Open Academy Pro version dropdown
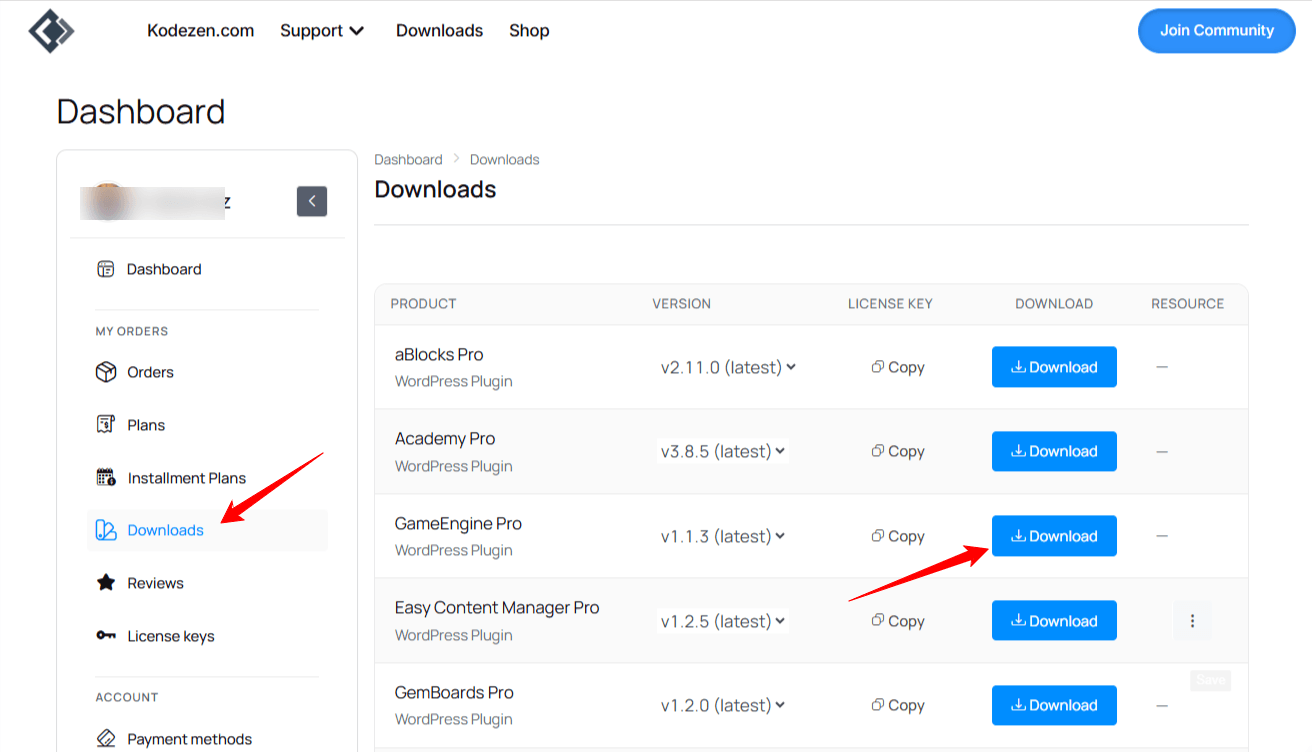 coord(723,451)
